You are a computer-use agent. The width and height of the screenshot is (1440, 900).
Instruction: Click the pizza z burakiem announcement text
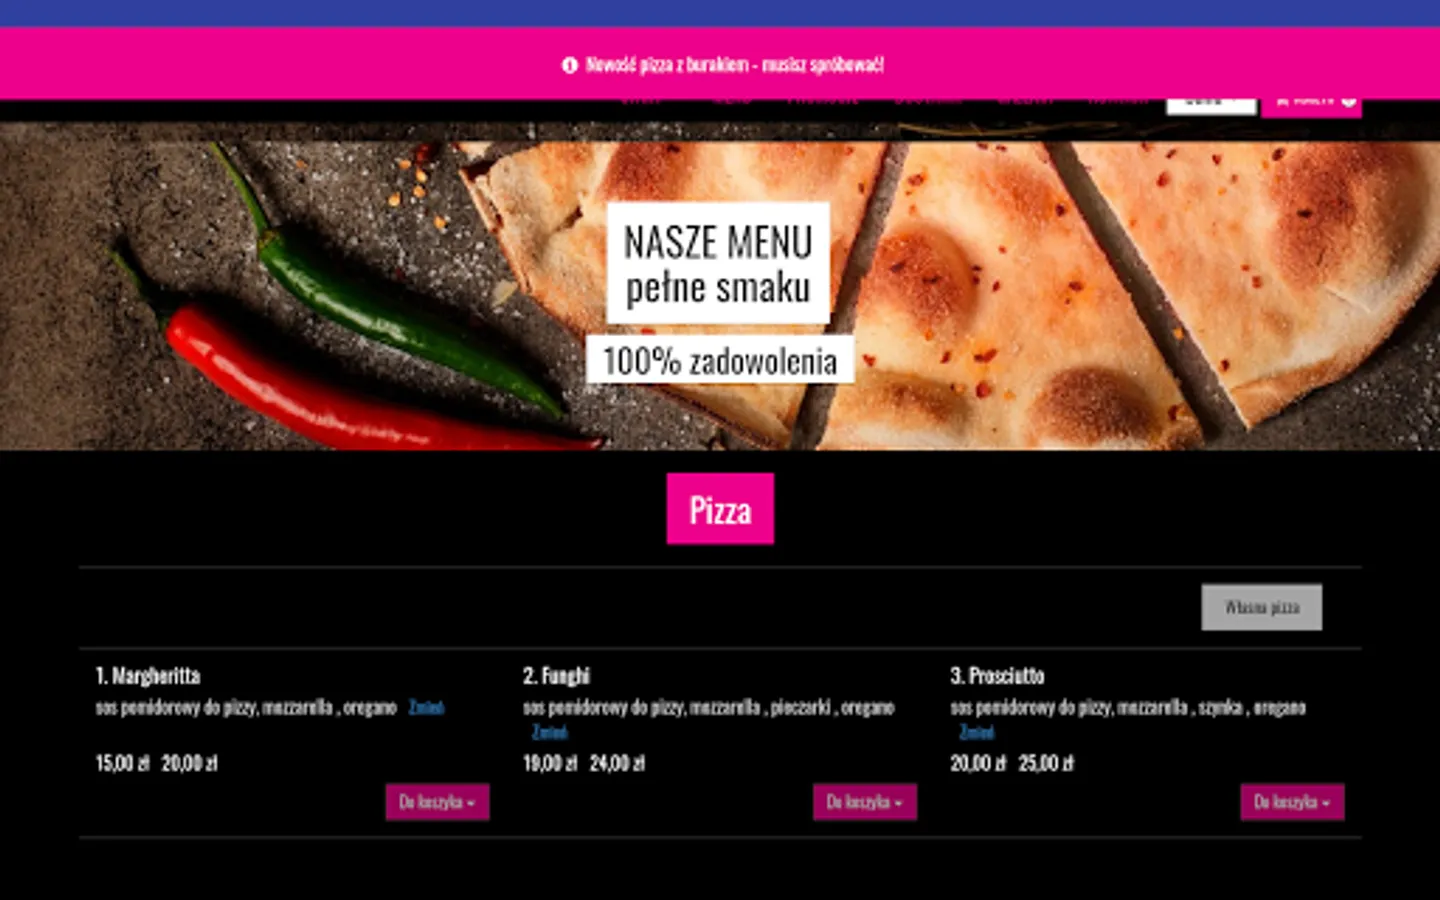click(x=734, y=65)
